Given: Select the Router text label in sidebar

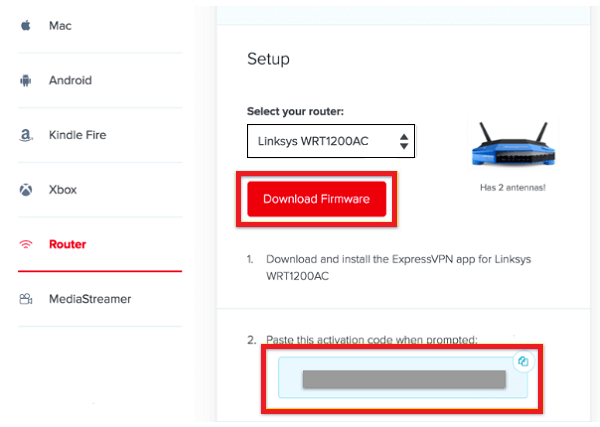Looking at the screenshot, I should pos(67,244).
